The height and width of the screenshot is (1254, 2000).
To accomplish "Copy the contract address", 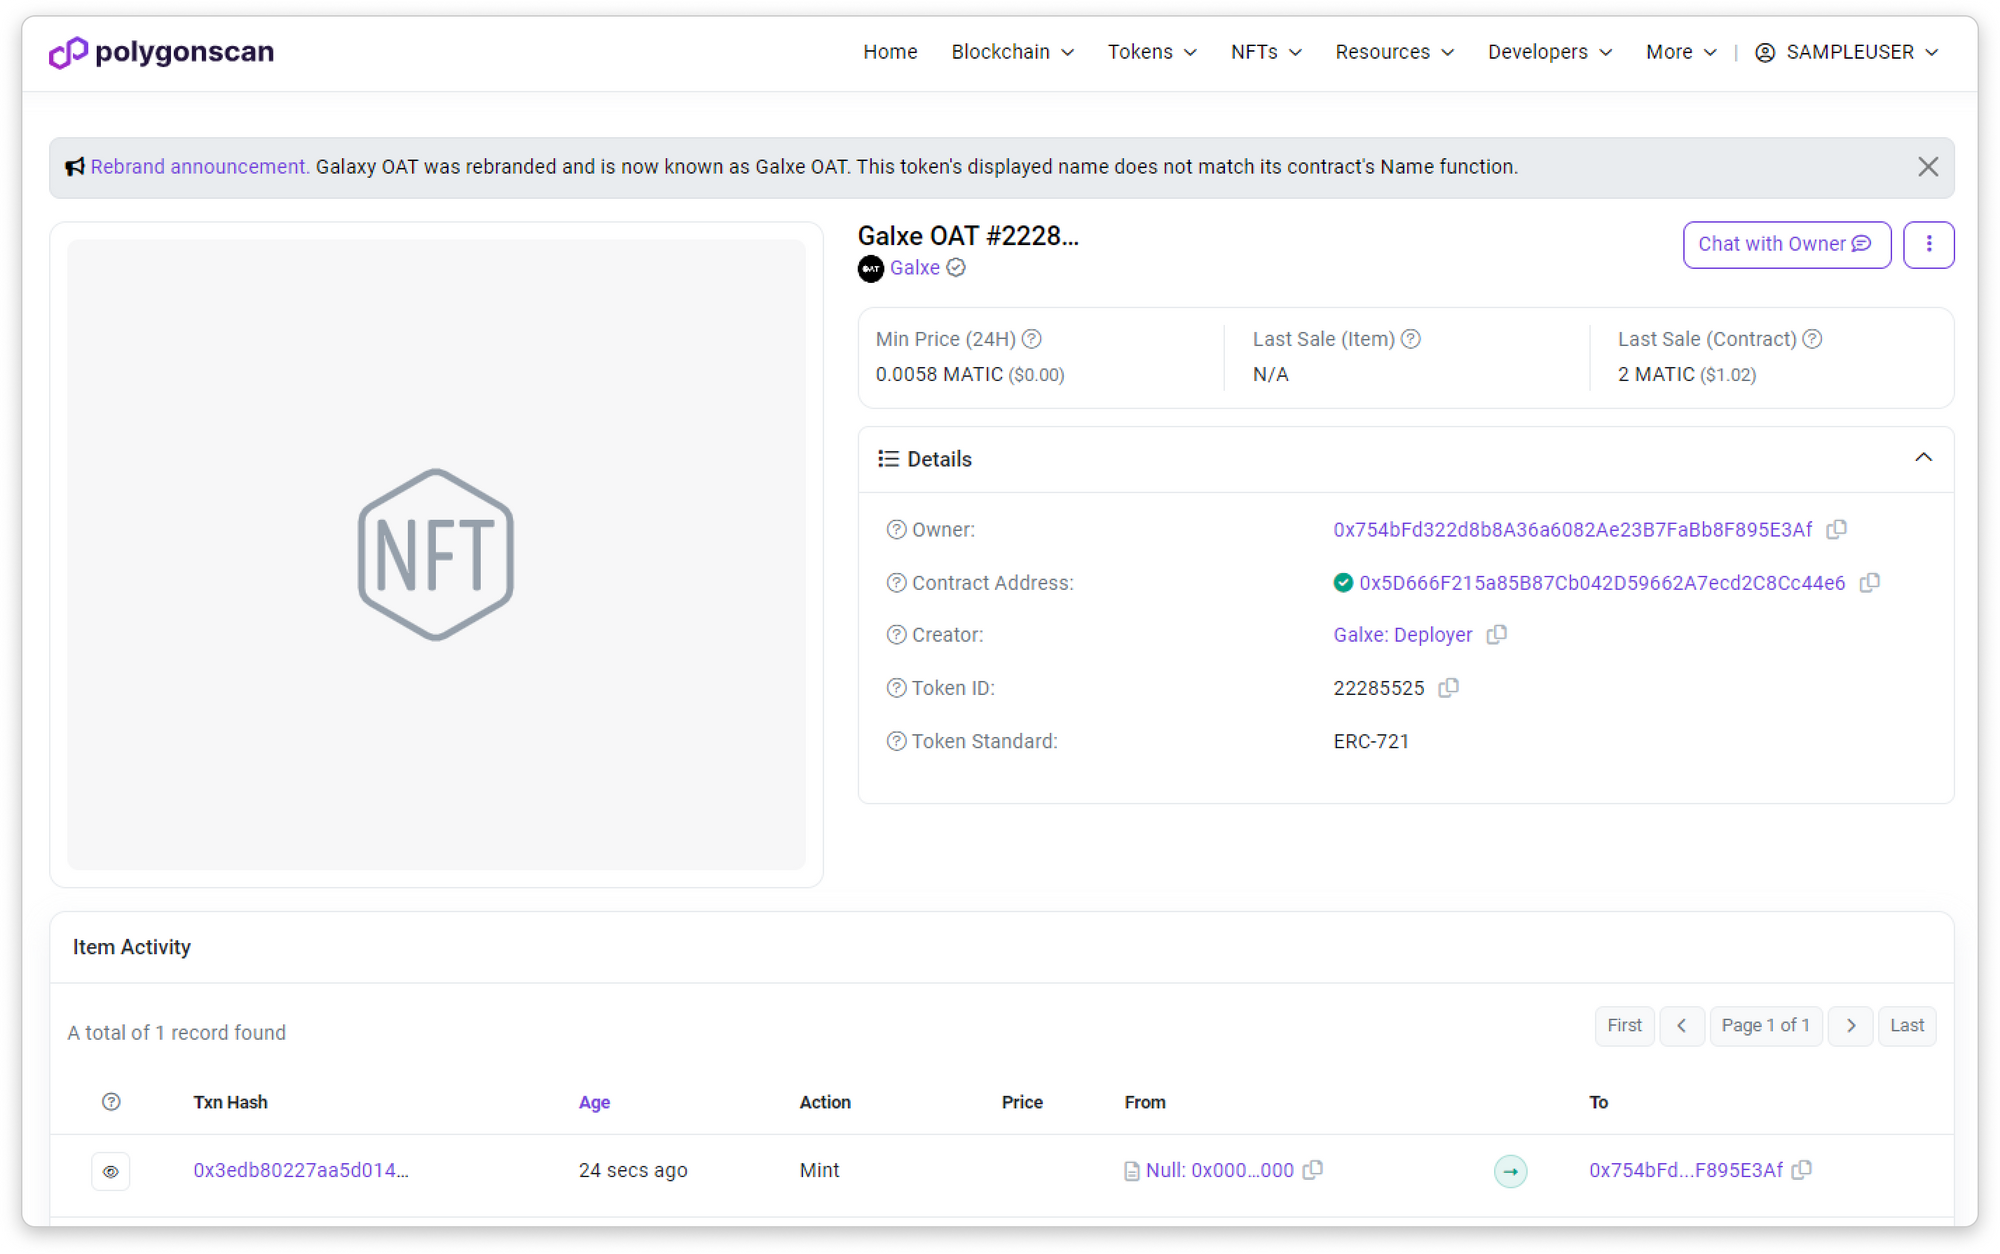I will [1869, 583].
